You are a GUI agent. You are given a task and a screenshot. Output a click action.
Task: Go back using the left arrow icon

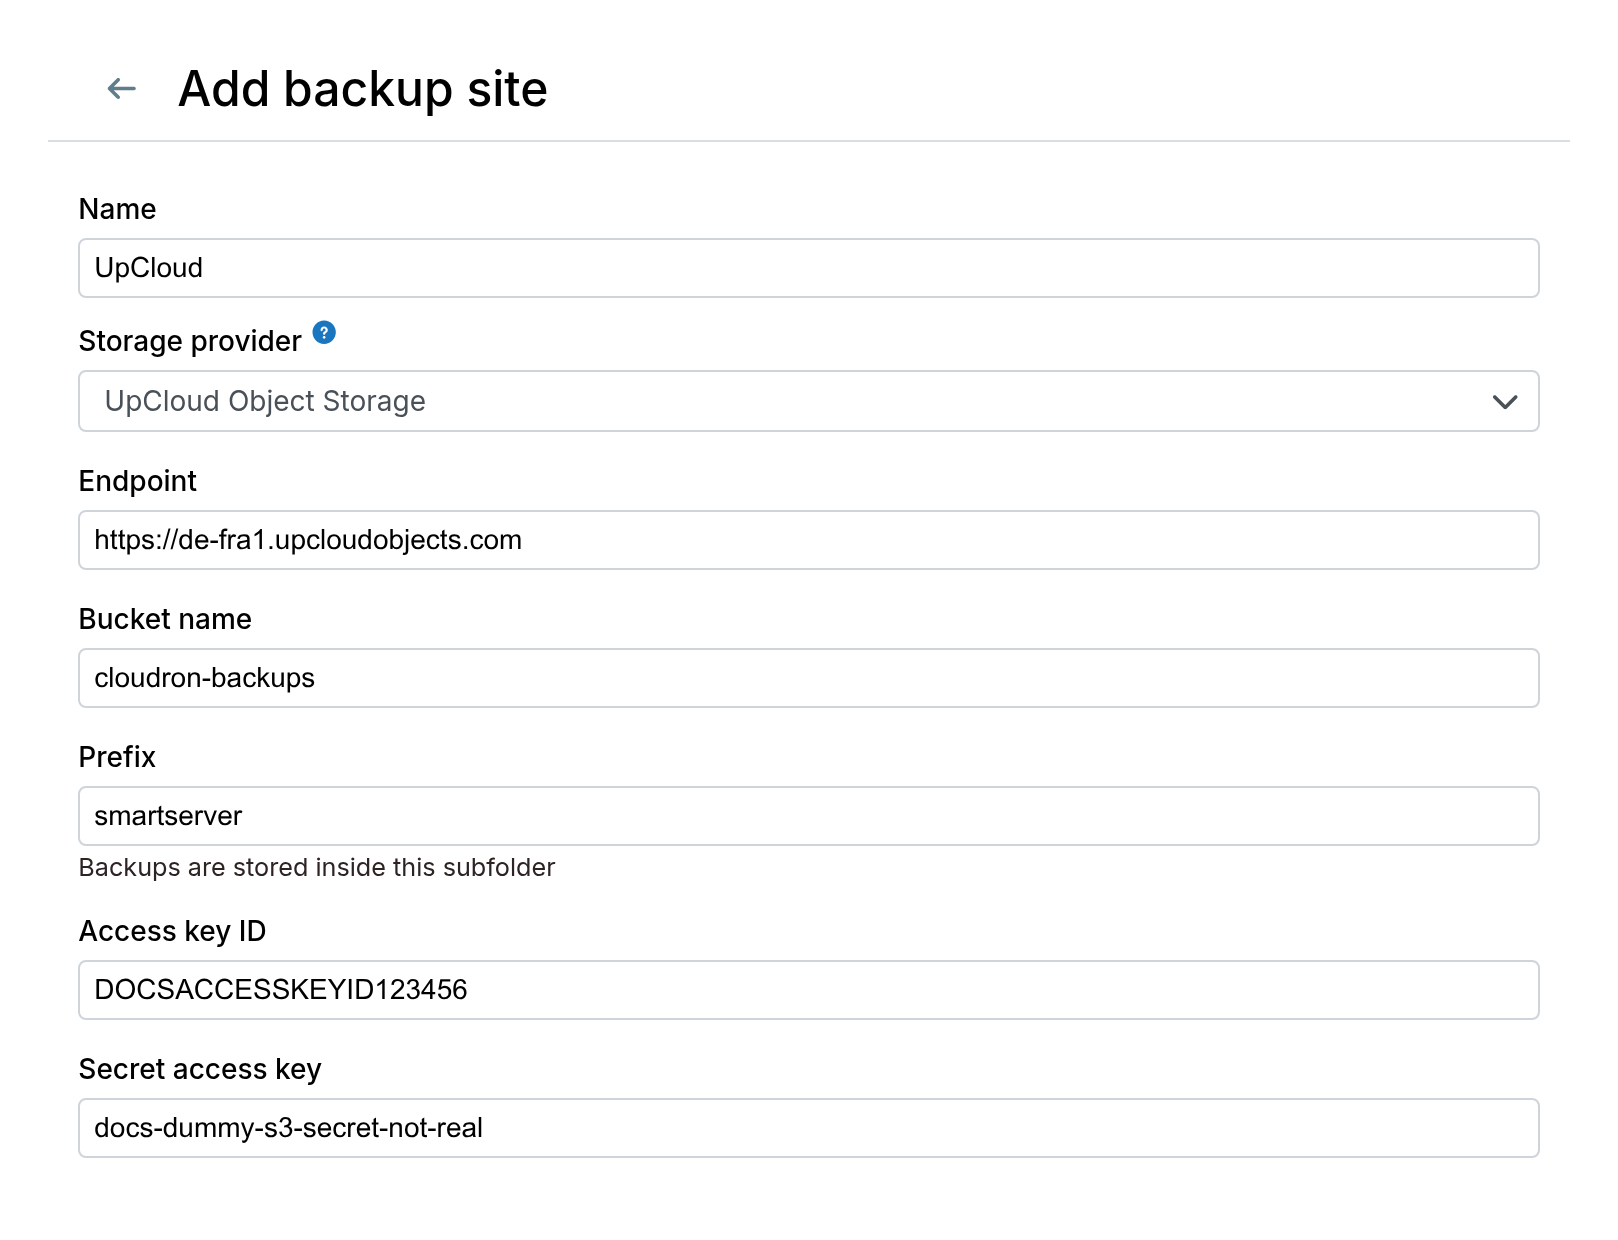(122, 89)
